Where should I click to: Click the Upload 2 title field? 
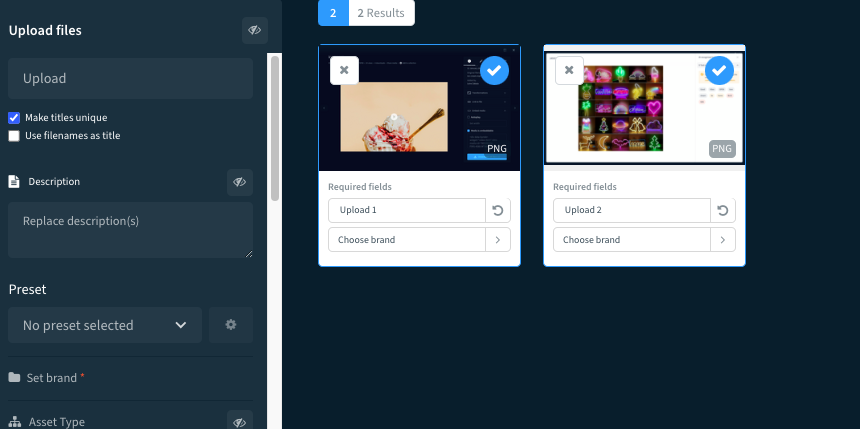point(632,210)
